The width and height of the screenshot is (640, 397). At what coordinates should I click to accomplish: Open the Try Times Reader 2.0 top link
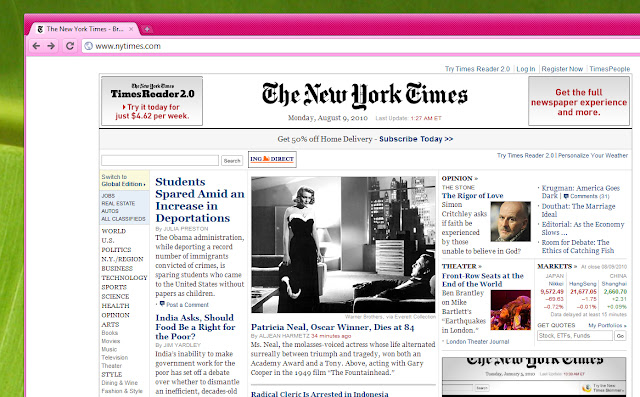click(x=477, y=69)
